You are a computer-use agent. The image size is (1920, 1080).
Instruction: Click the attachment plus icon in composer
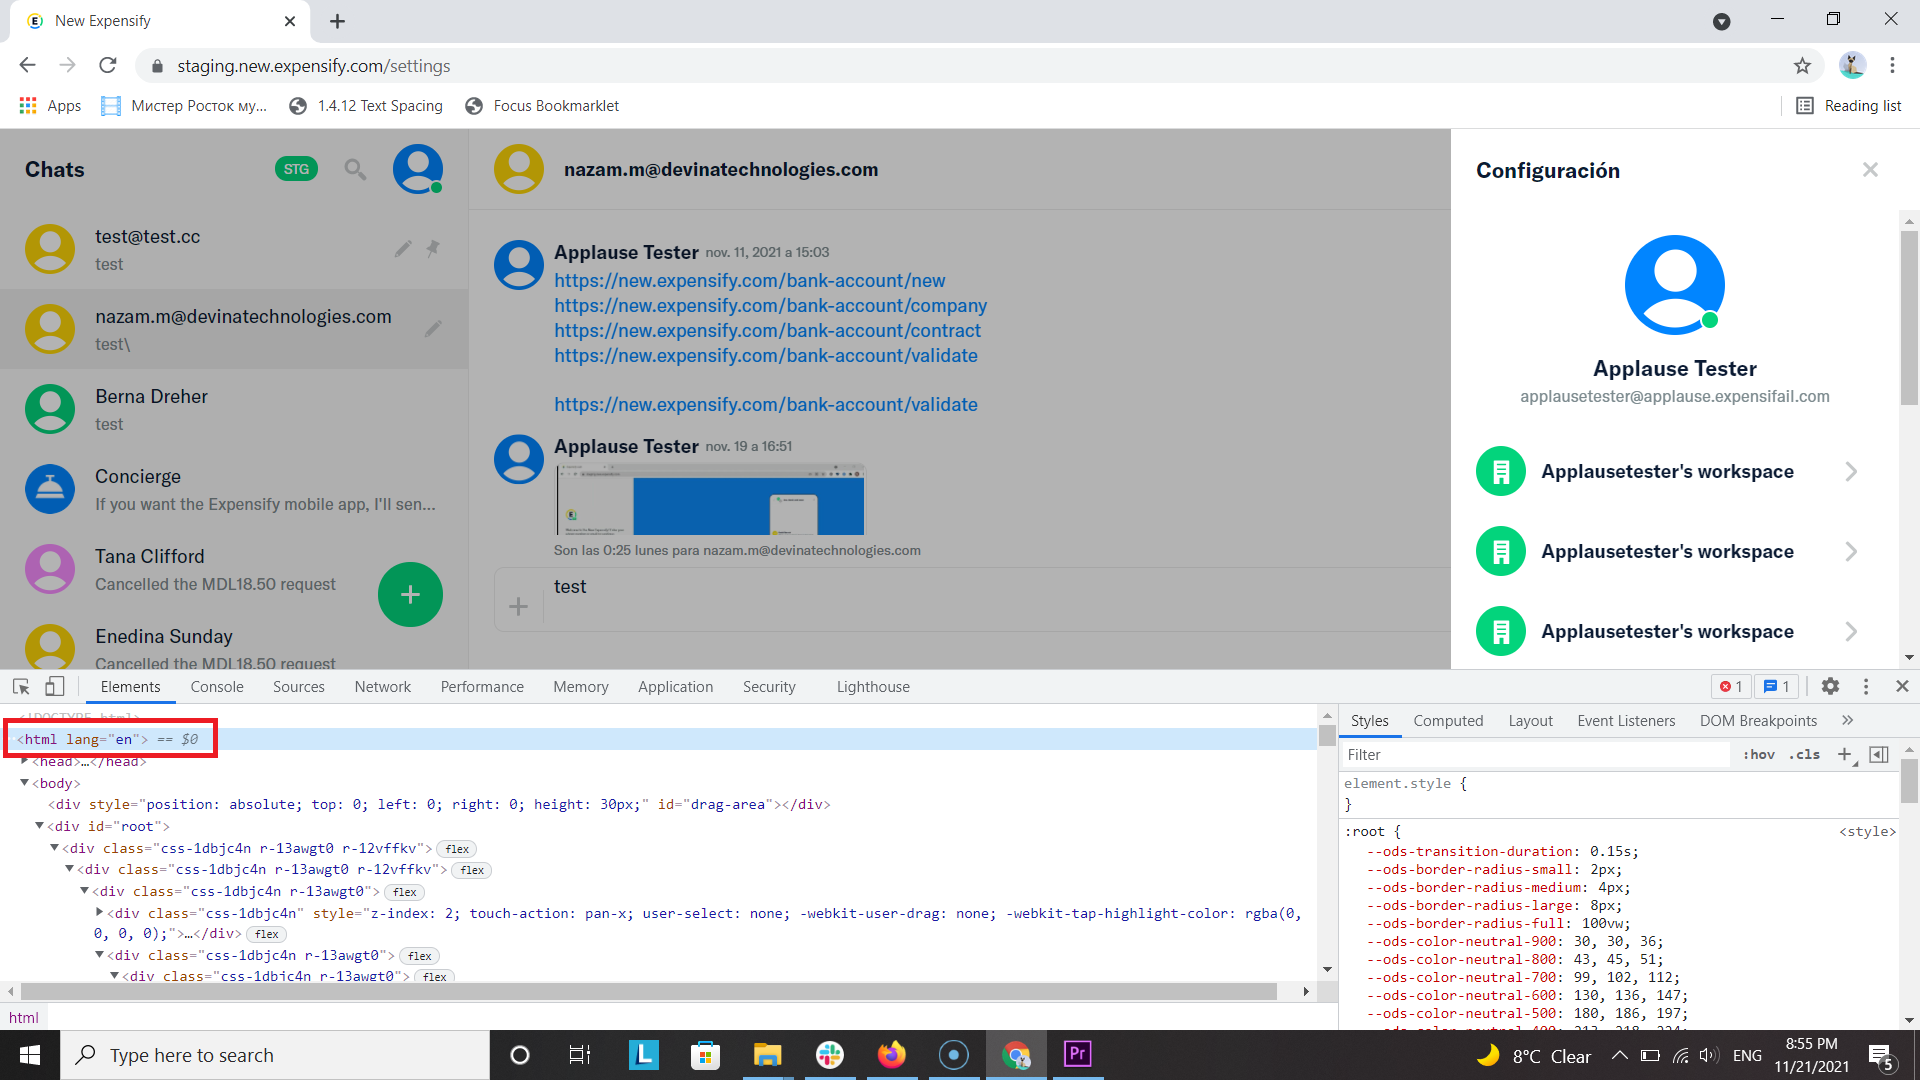(518, 606)
